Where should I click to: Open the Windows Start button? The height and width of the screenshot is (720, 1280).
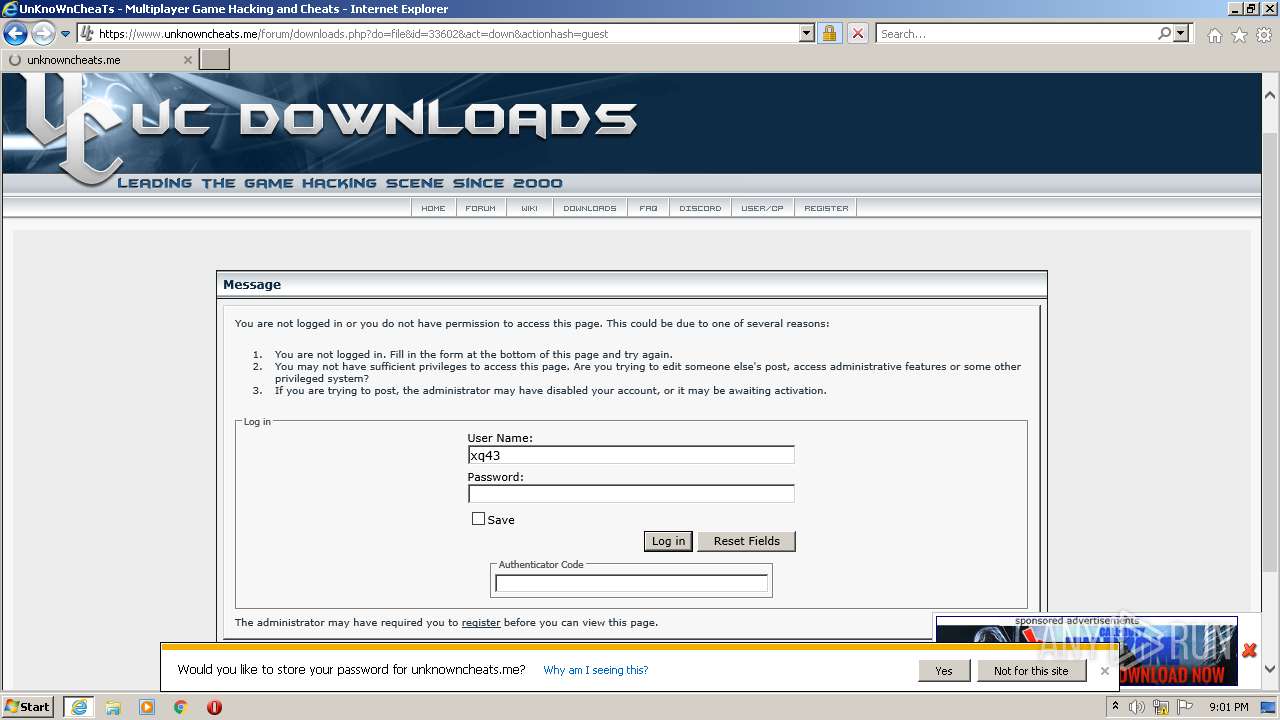click(29, 706)
